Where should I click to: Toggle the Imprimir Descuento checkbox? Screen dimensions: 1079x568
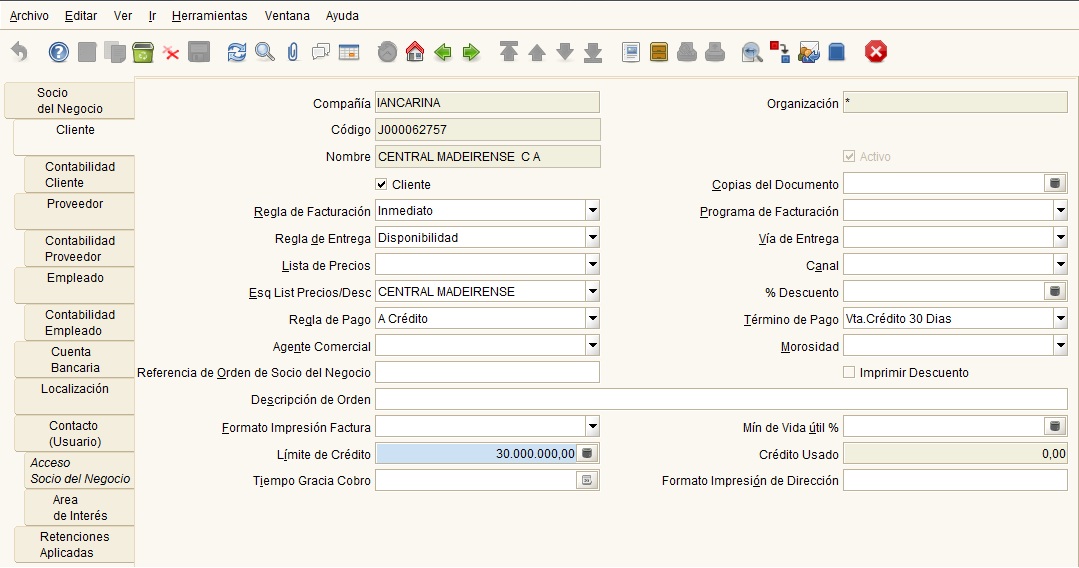(849, 372)
